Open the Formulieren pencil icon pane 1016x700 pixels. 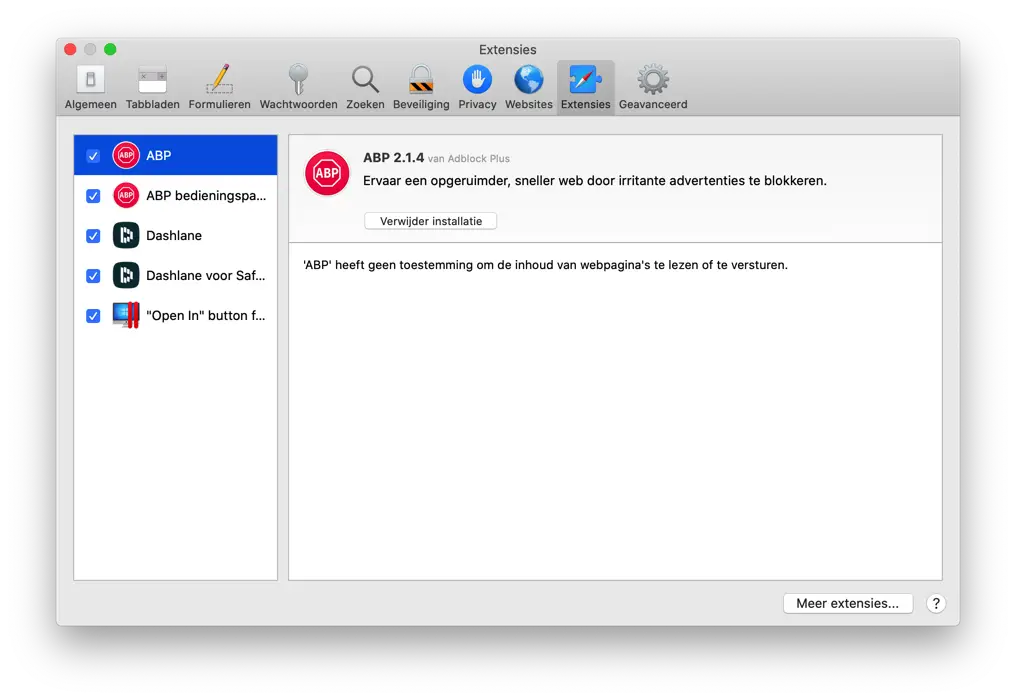219,87
